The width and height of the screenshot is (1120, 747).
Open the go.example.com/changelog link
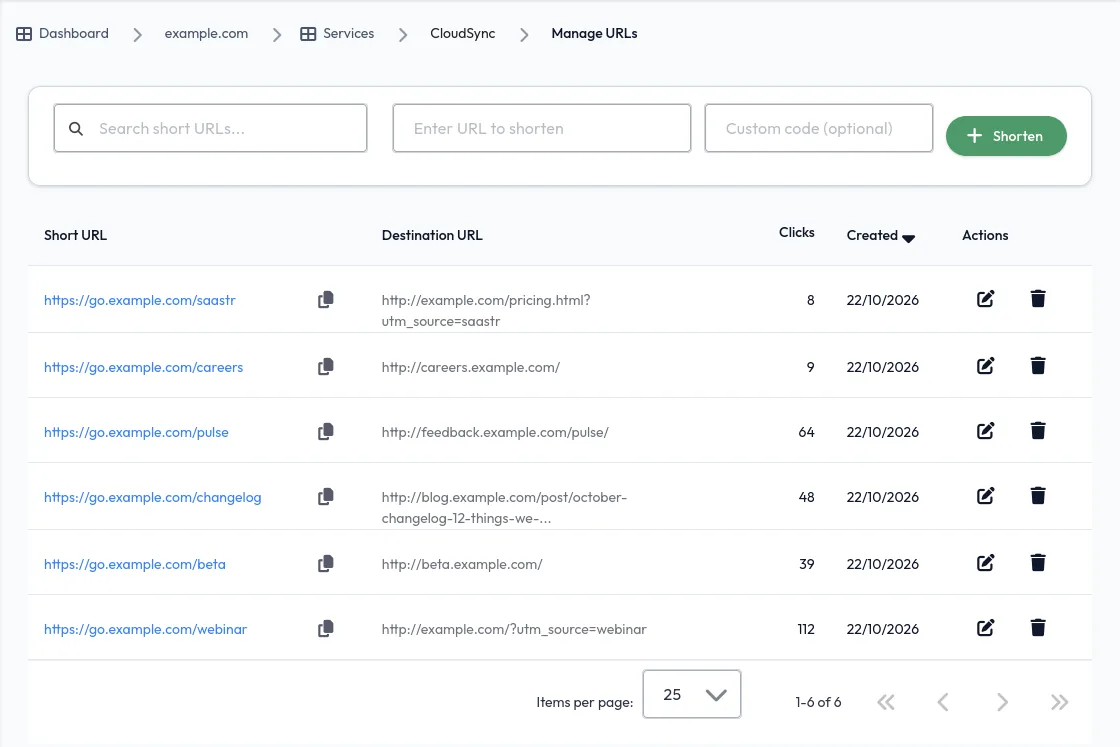pos(152,497)
